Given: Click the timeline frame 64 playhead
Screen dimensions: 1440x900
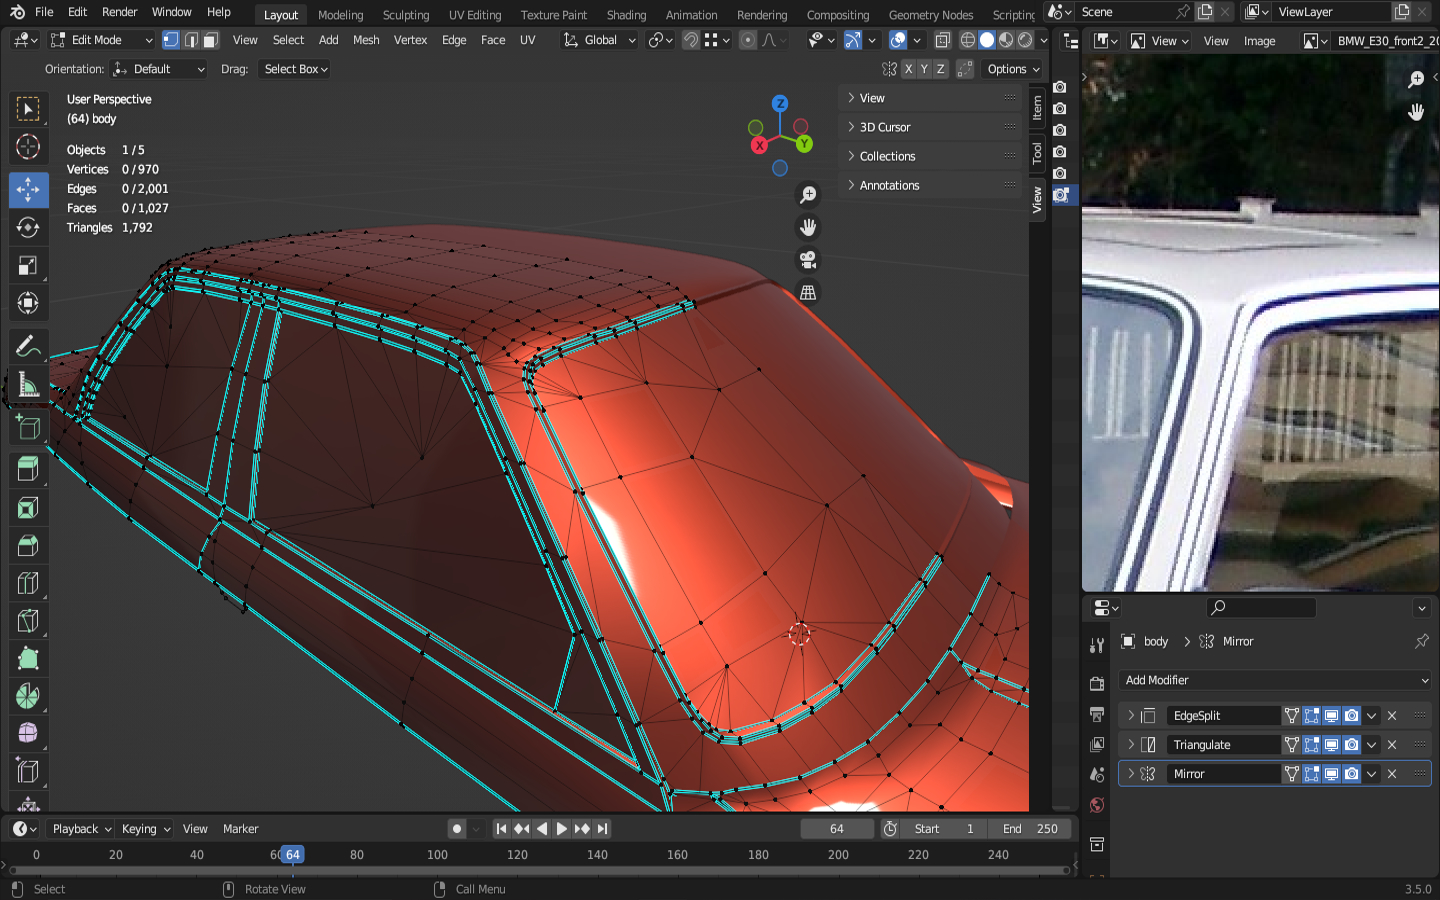Looking at the screenshot, I should pos(292,855).
